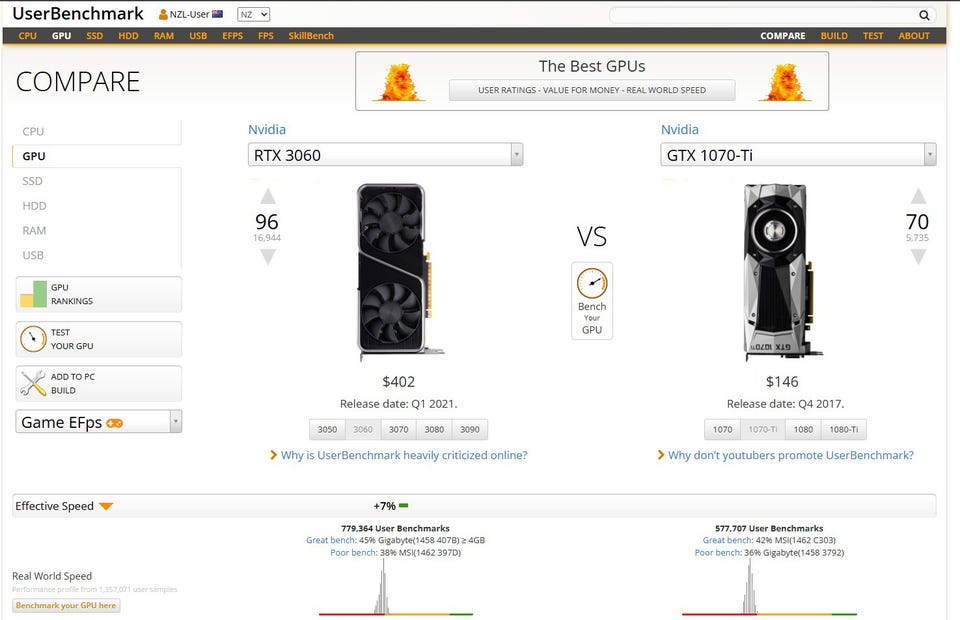Image resolution: width=960 pixels, height=620 pixels.
Task: Click User Ratings Value For Money button
Action: (x=592, y=90)
